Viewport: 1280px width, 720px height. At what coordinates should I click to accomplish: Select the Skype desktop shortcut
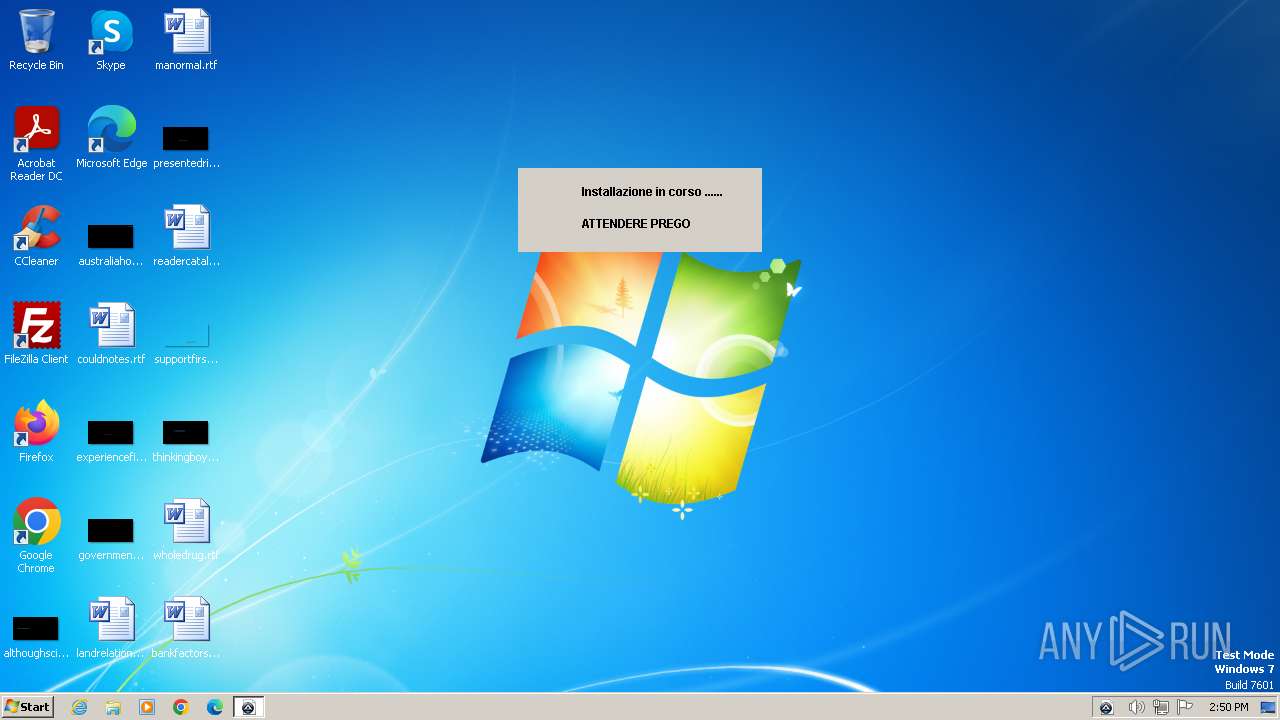pos(111,40)
